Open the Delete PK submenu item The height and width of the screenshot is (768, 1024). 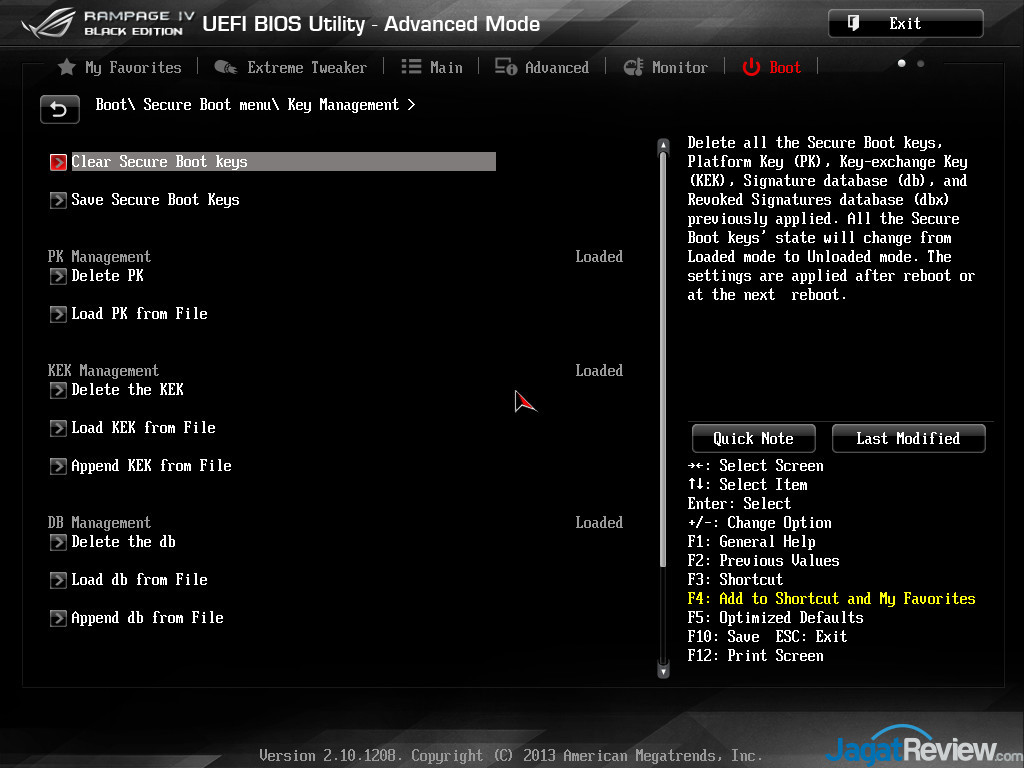click(108, 276)
